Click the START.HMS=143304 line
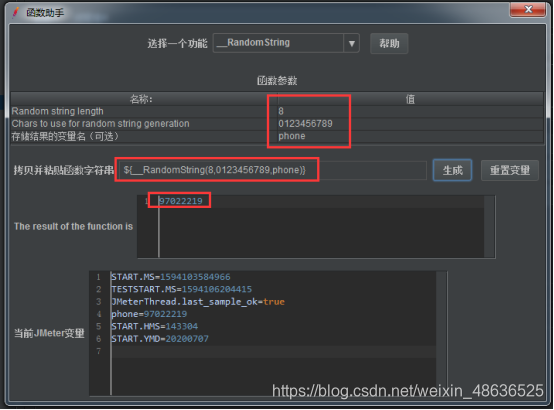 [155, 326]
